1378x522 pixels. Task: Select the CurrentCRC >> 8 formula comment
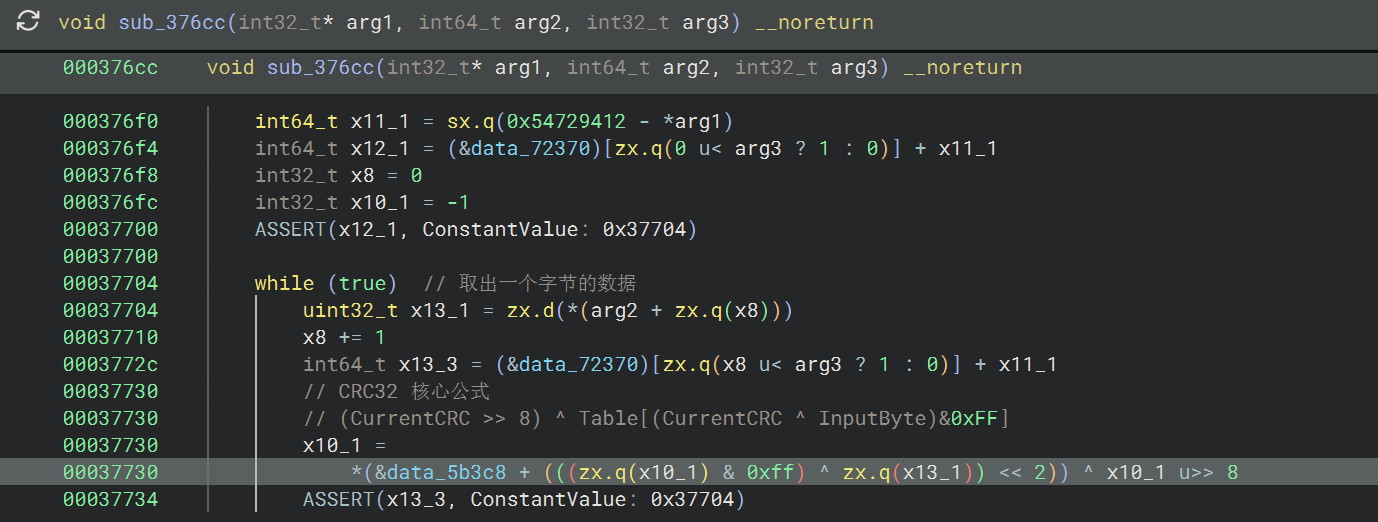coord(656,418)
